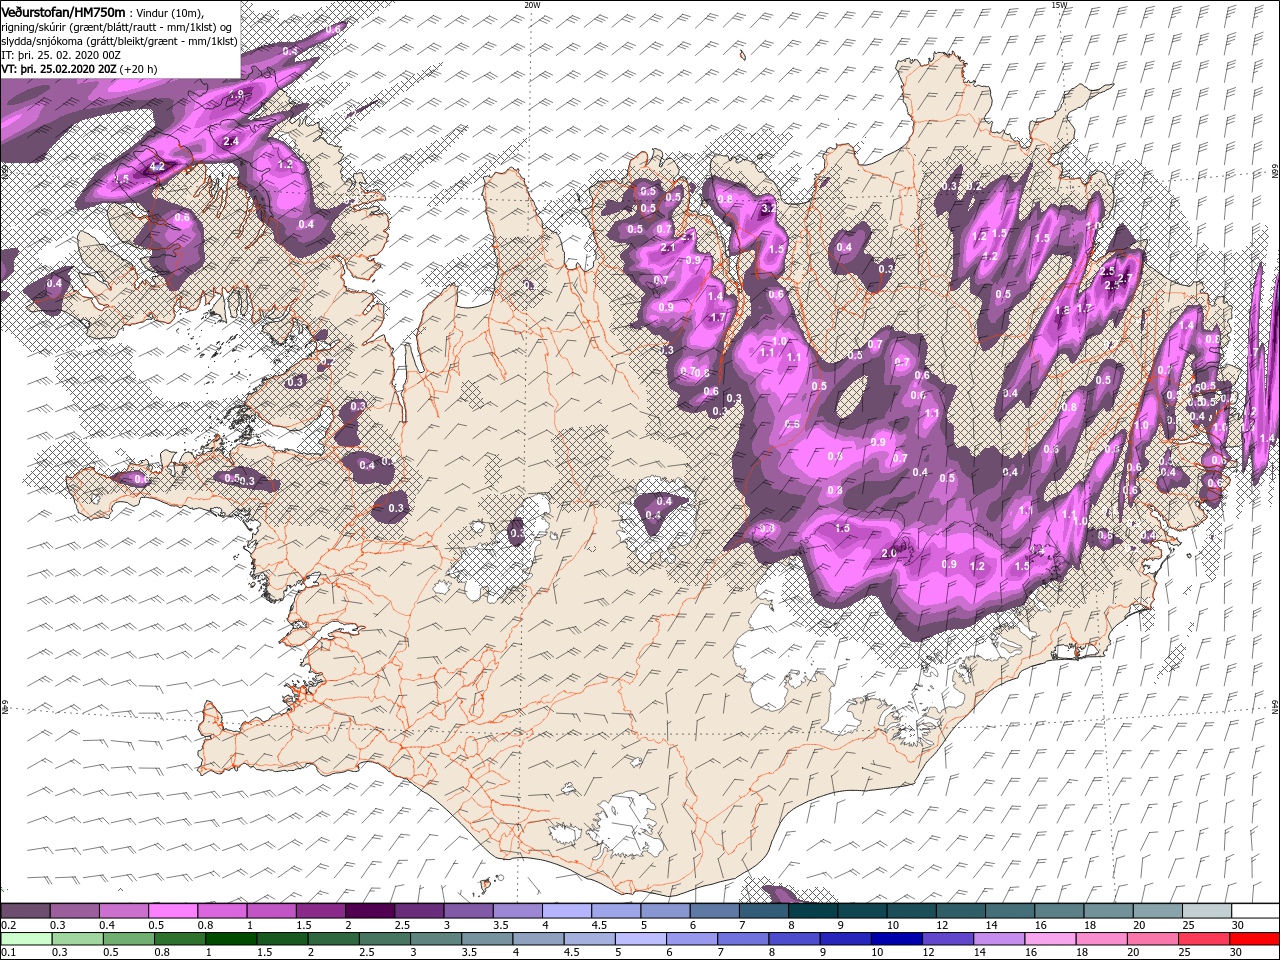Select the IT initial time line '25. 02. 2020 00Z'
Image resolution: width=1280 pixels, height=960 pixels.
[x=81, y=56]
